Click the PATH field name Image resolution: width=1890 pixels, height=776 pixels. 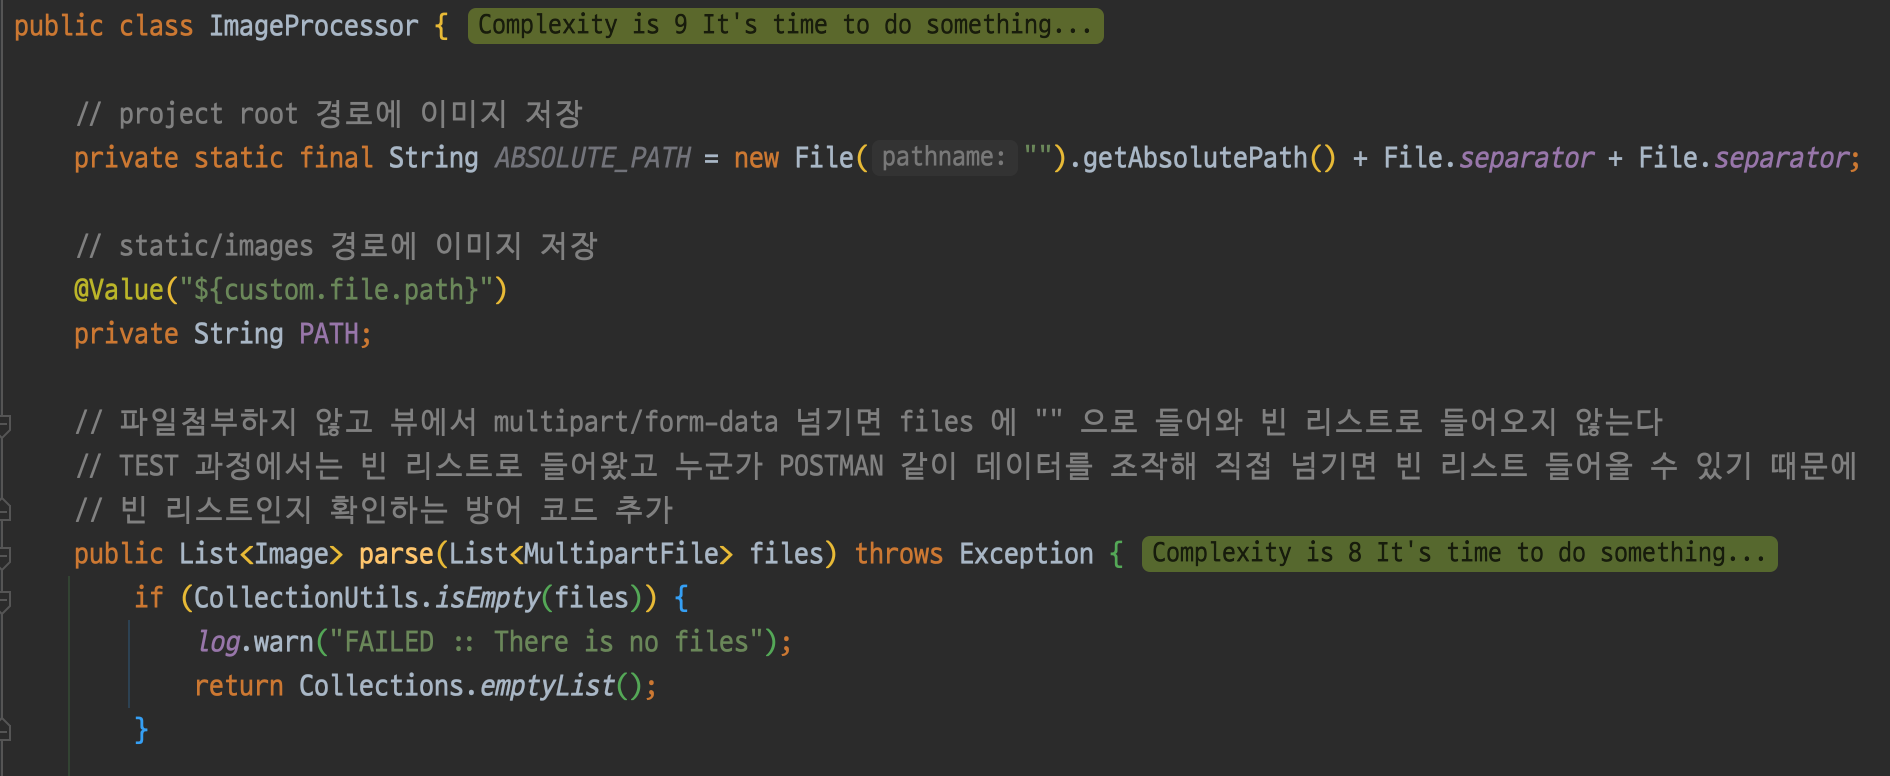[x=329, y=334]
